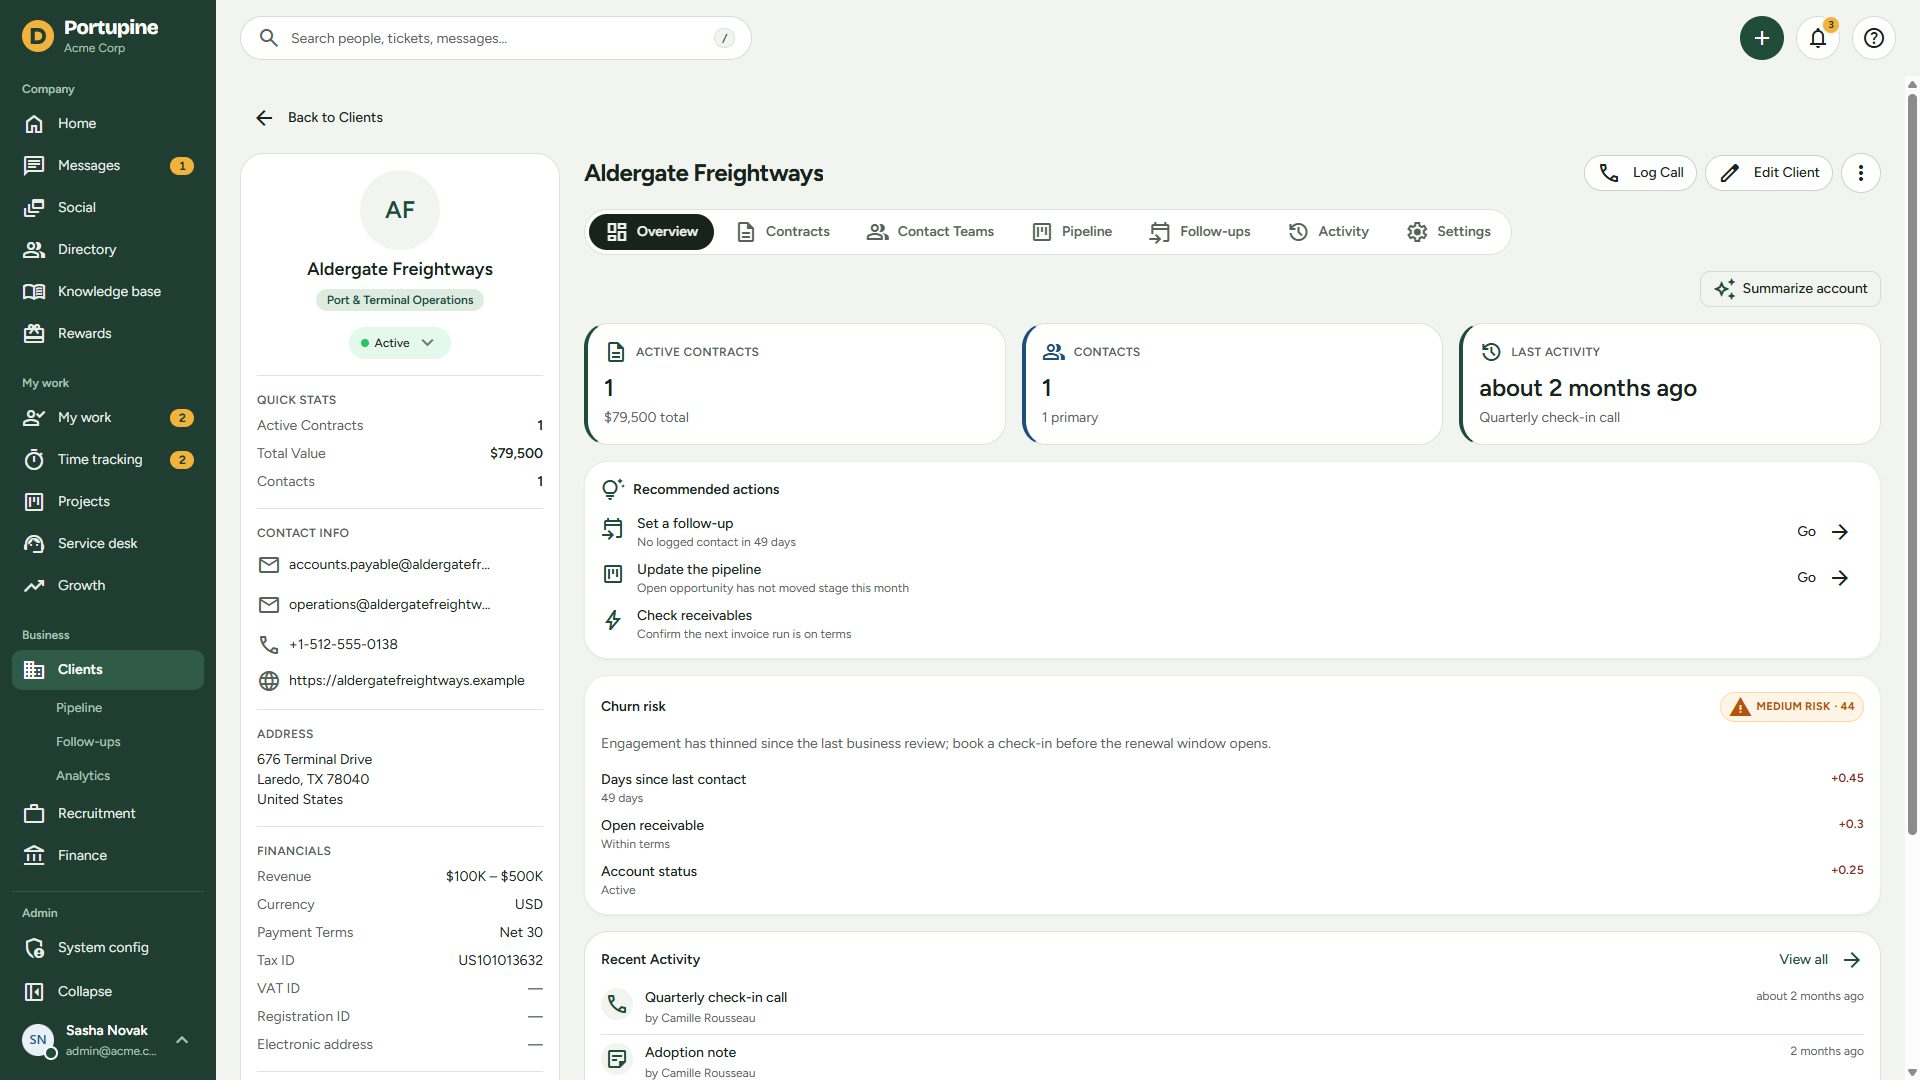1920x1080 pixels.
Task: Click the Log Call button
Action: point(1641,173)
